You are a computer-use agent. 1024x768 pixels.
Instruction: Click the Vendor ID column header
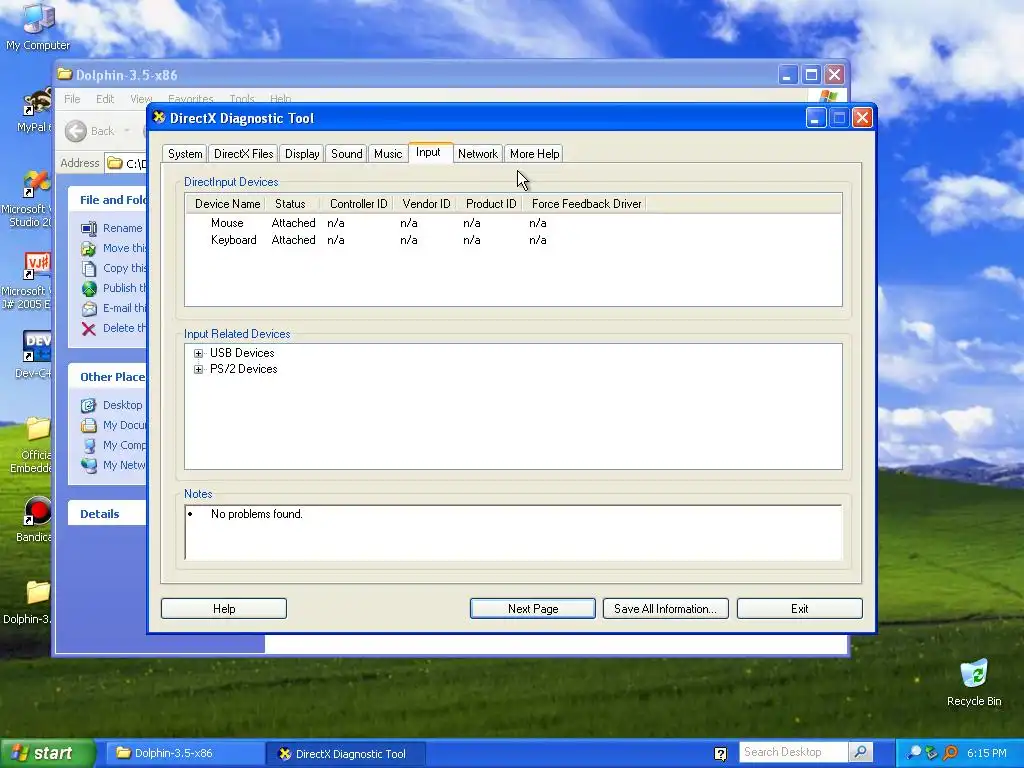pyautogui.click(x=425, y=204)
